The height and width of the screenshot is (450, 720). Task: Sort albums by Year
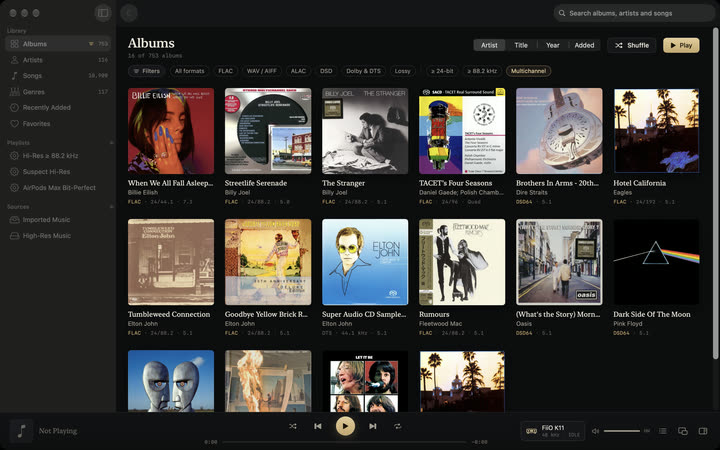pos(552,45)
